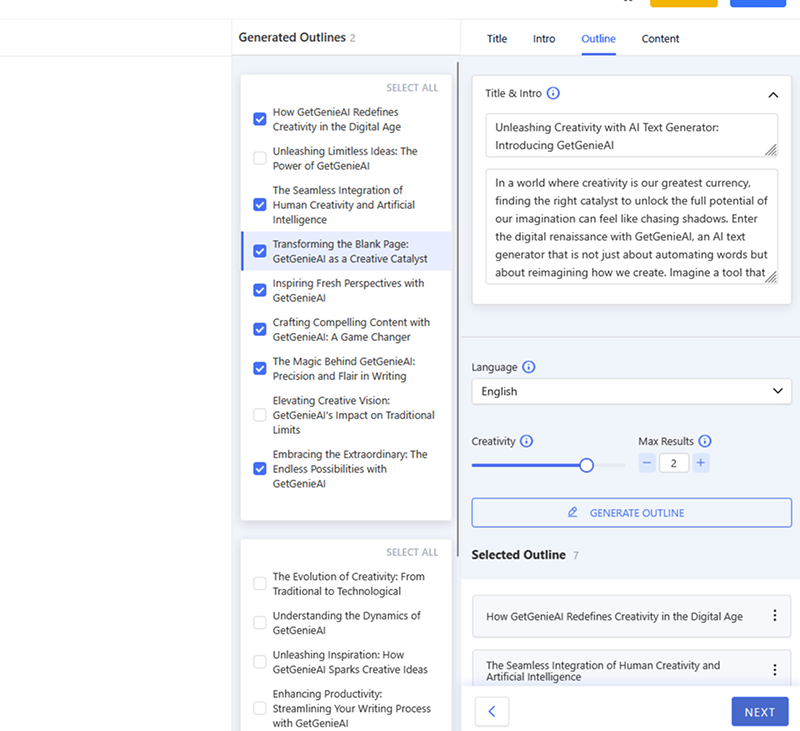Screen dimensions: 800x731
Task: Switch to the Intro tab
Action: tap(544, 39)
